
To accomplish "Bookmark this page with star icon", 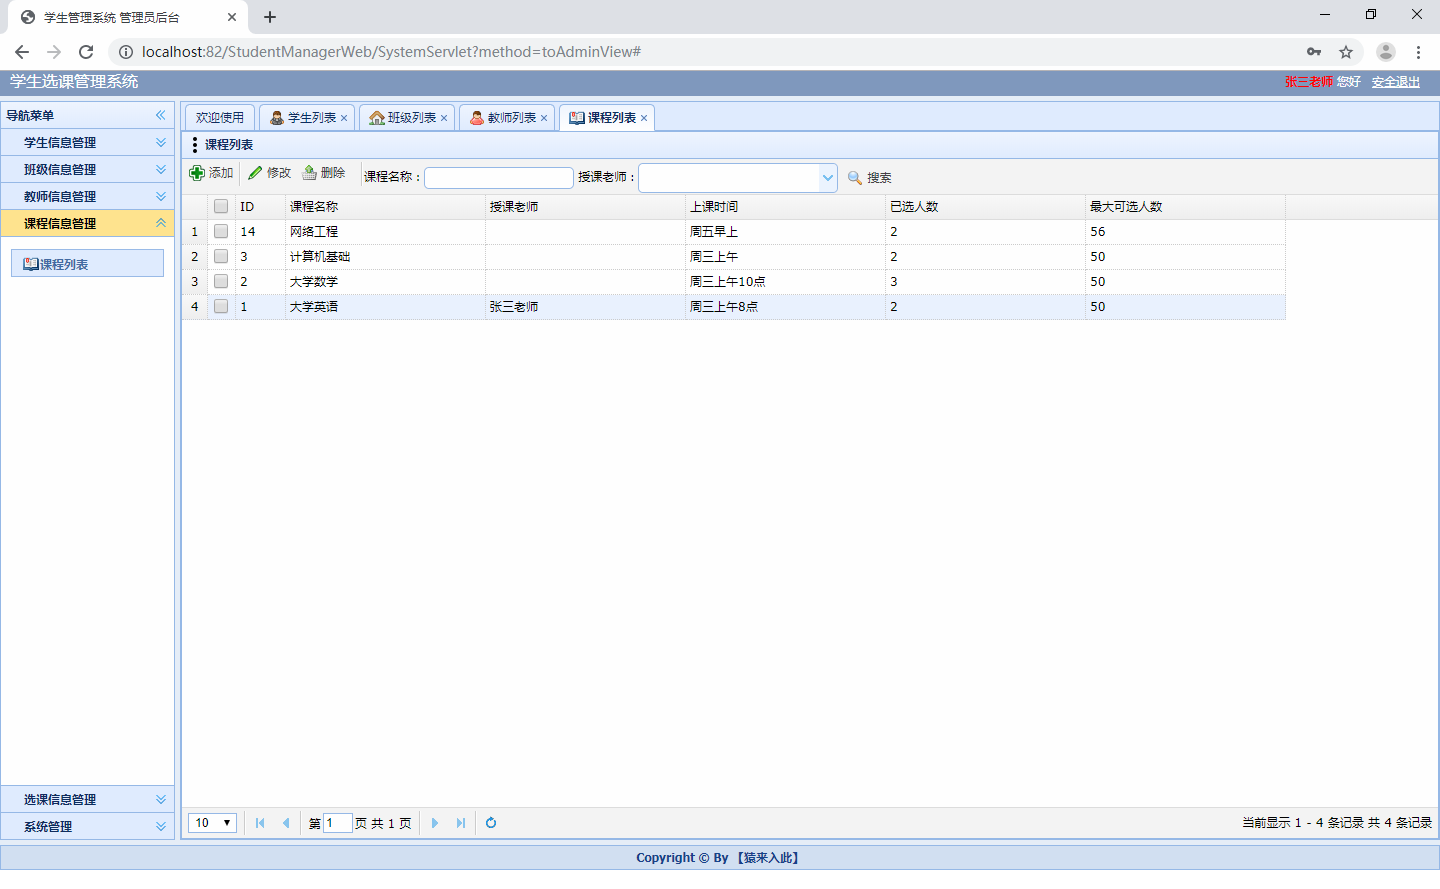I will (1346, 52).
